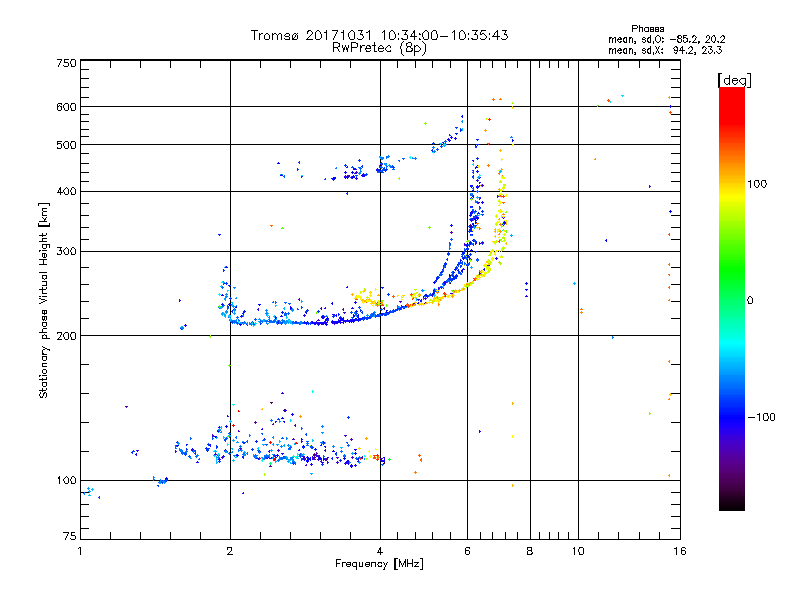This screenshot has height=600, width=800.
Task: Click y-axis tick label "500"
Action: [x=66, y=144]
